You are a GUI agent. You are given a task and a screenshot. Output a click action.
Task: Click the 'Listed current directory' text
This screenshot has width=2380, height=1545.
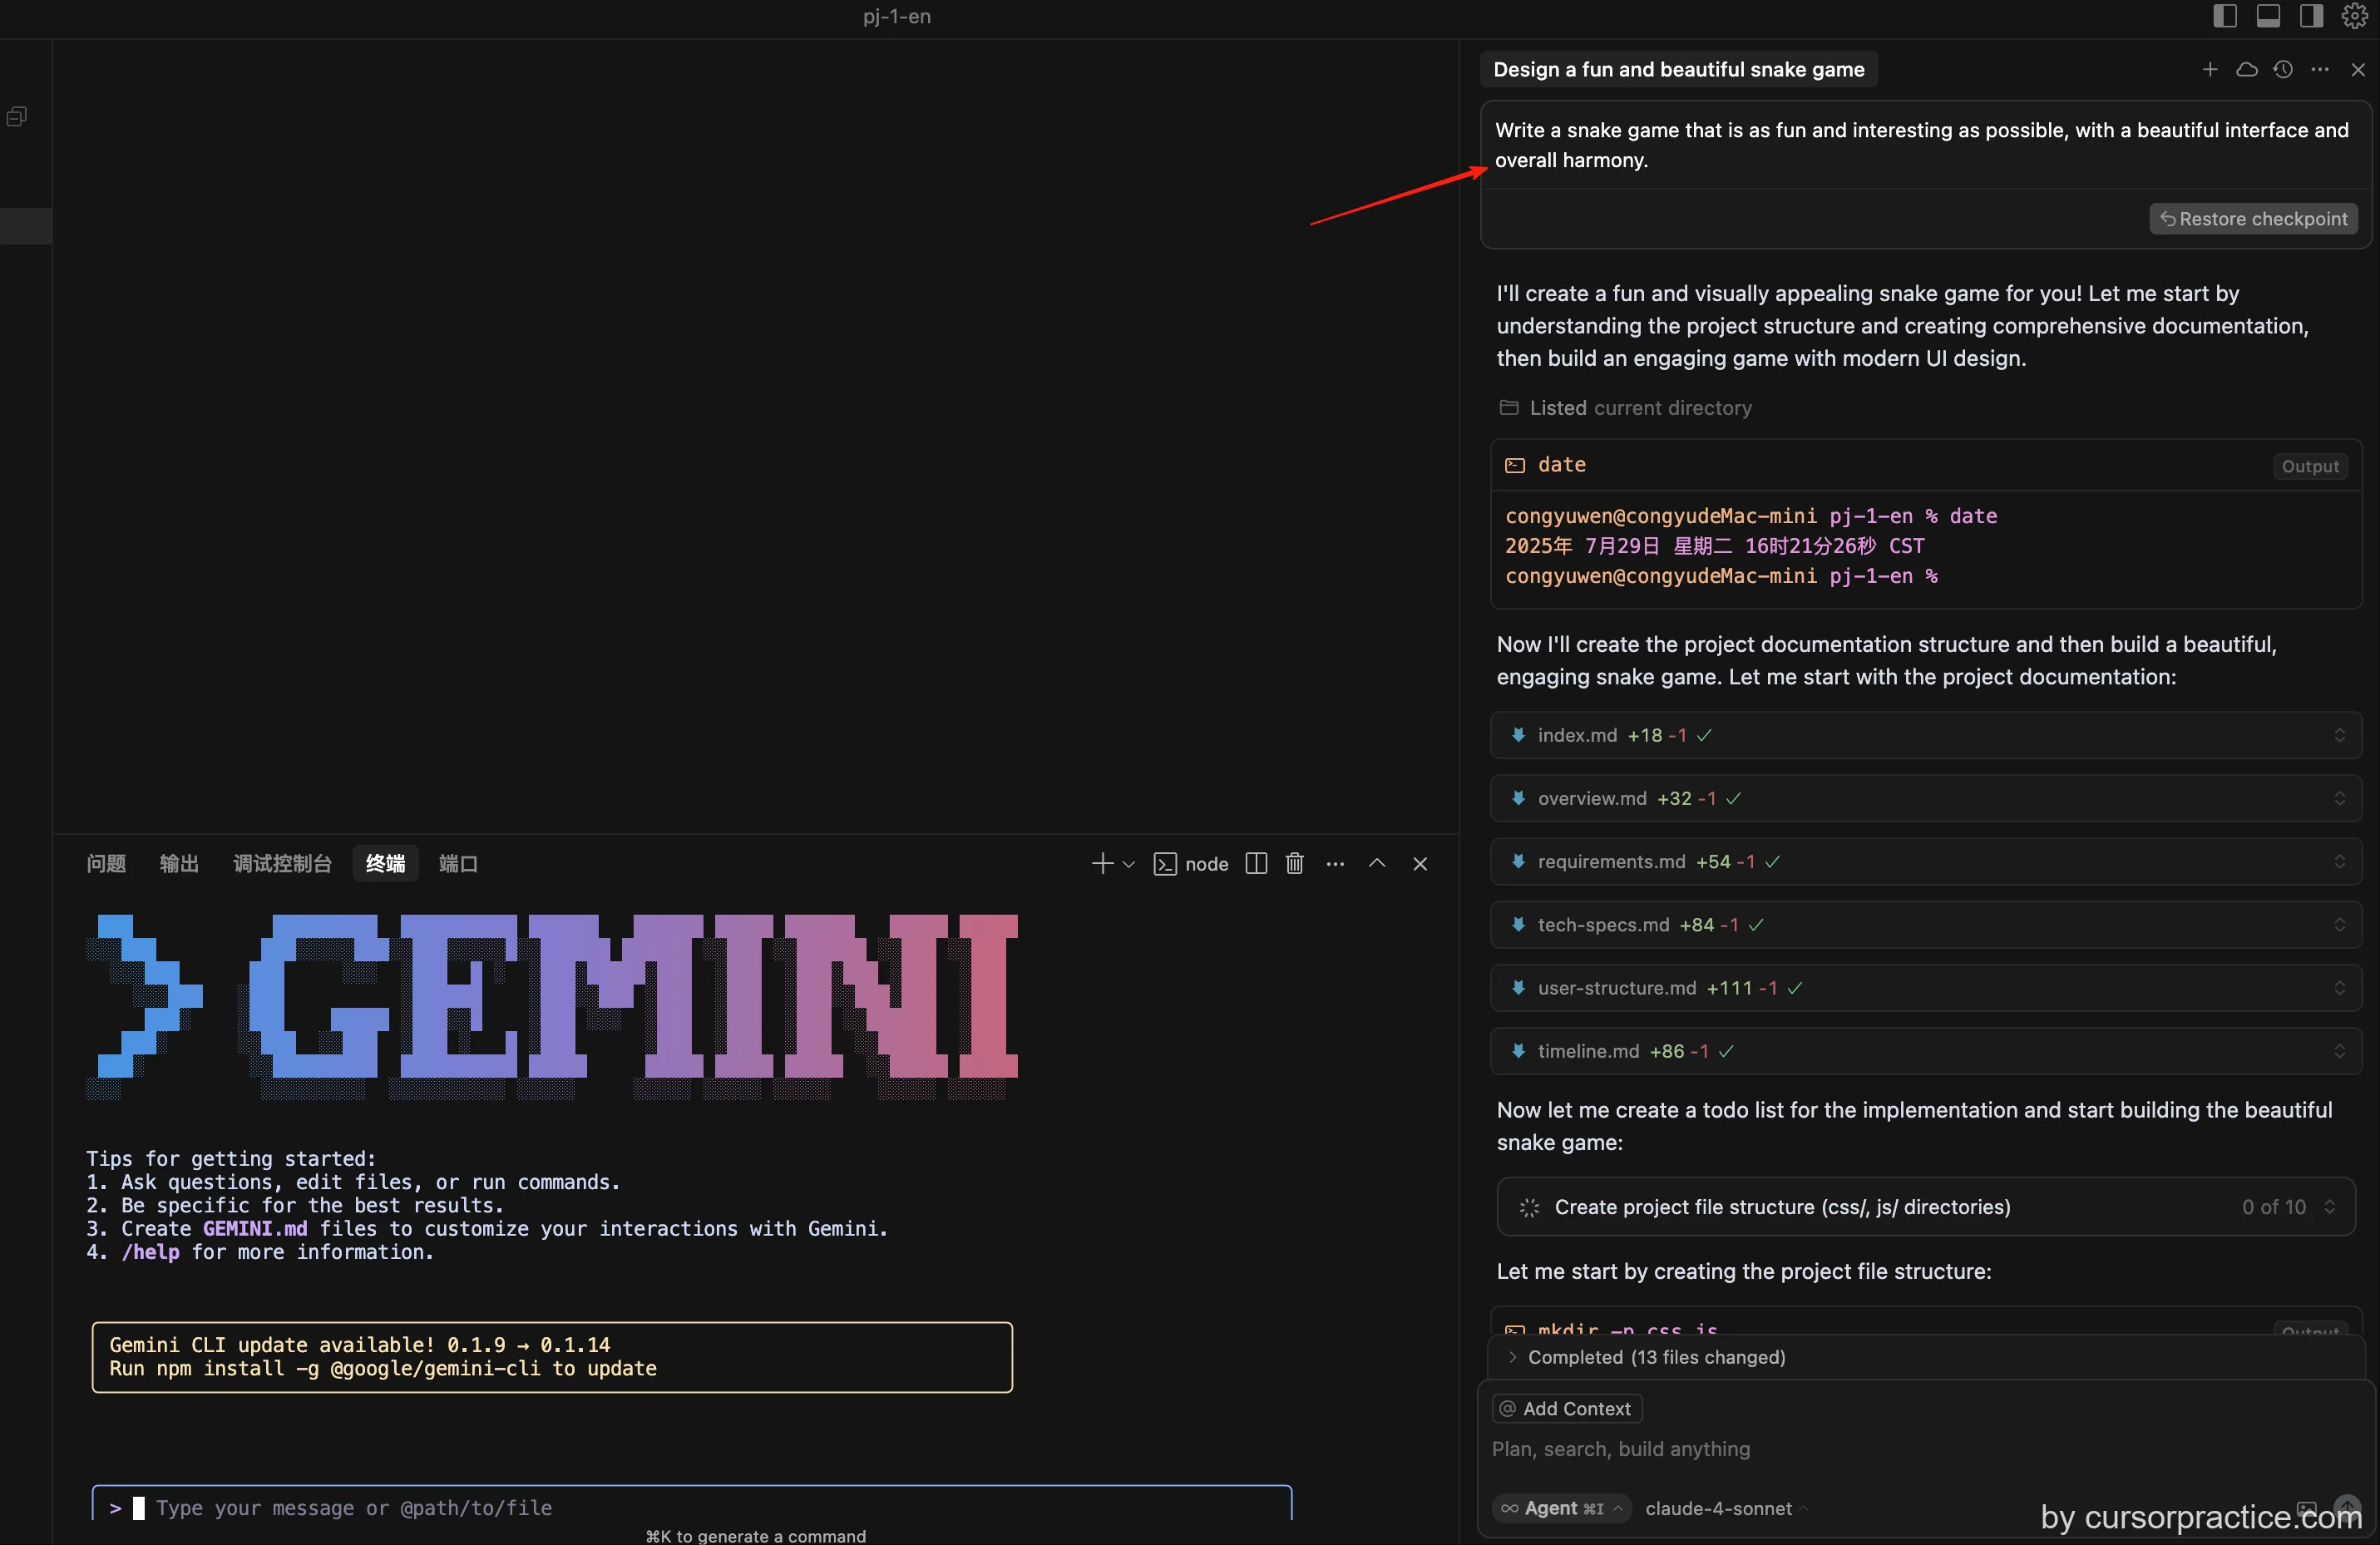click(x=1640, y=408)
